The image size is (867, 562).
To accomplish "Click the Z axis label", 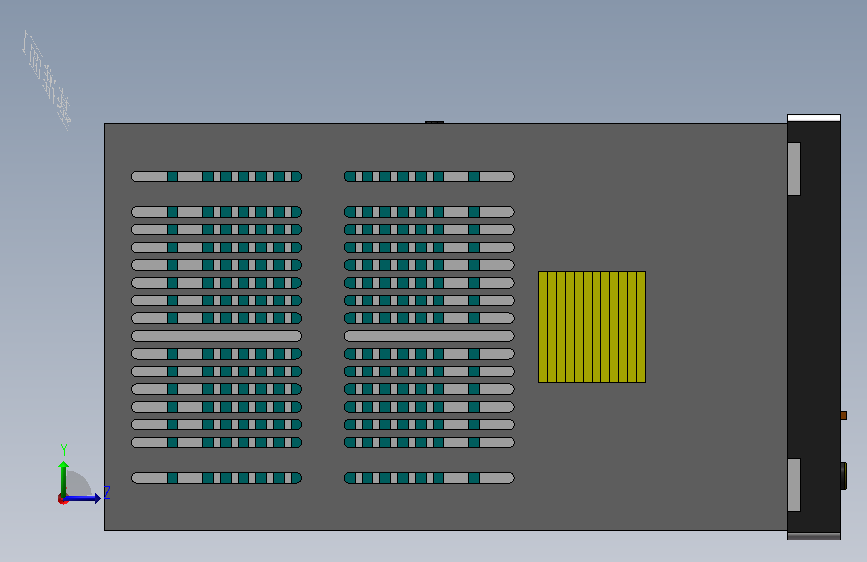I will pyautogui.click(x=107, y=492).
